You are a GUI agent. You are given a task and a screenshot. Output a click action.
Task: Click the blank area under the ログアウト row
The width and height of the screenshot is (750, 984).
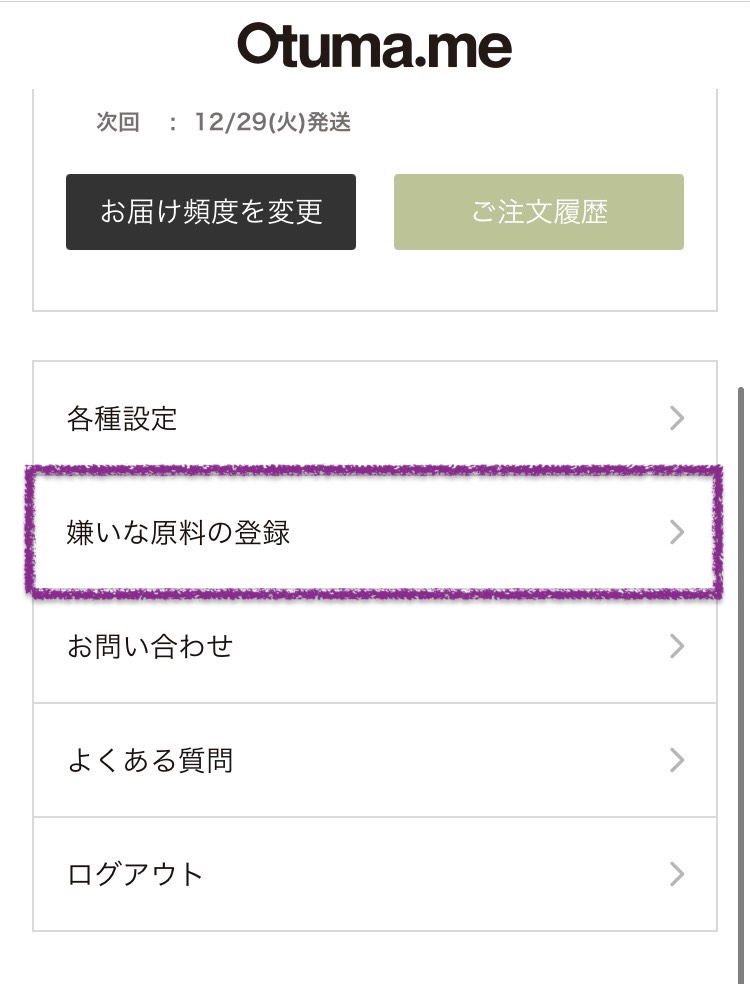coord(375,958)
